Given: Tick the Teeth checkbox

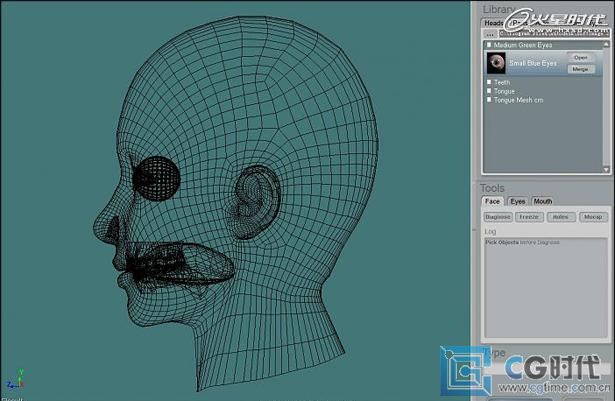Looking at the screenshot, I should coord(489,82).
